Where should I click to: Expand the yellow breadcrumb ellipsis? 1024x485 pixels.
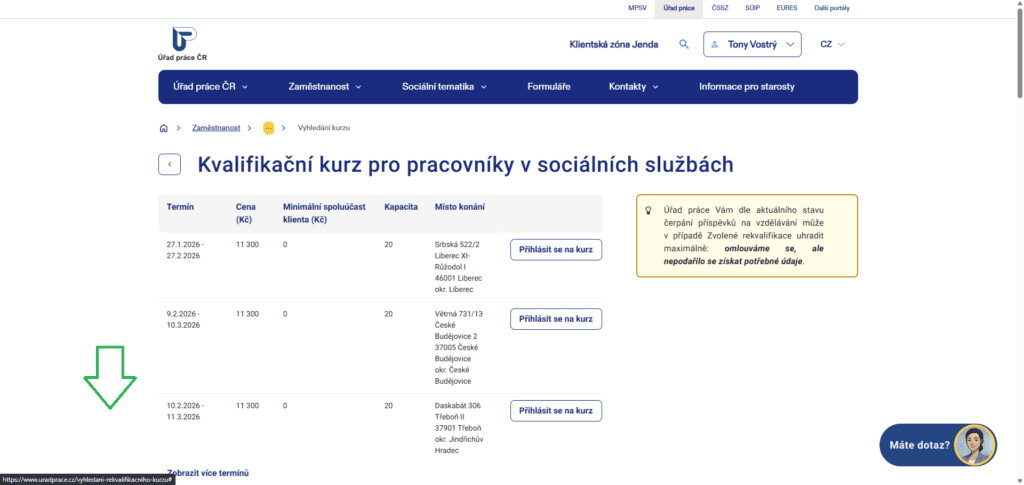point(268,128)
